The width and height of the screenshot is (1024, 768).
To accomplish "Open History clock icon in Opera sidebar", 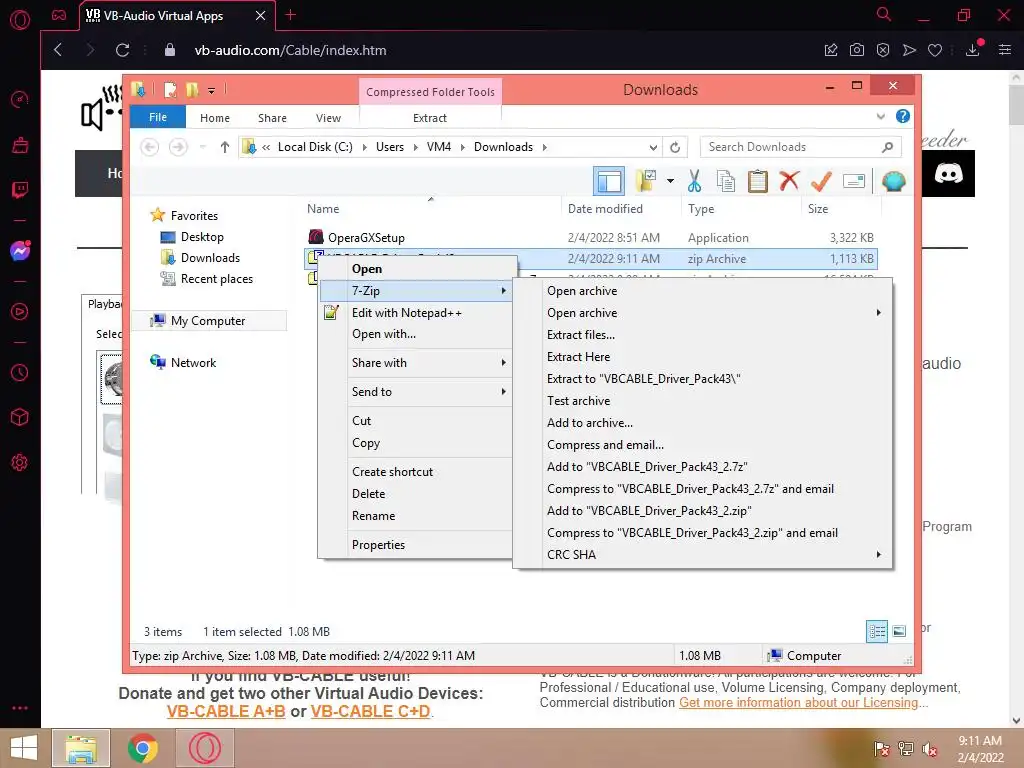I will click(x=20, y=372).
